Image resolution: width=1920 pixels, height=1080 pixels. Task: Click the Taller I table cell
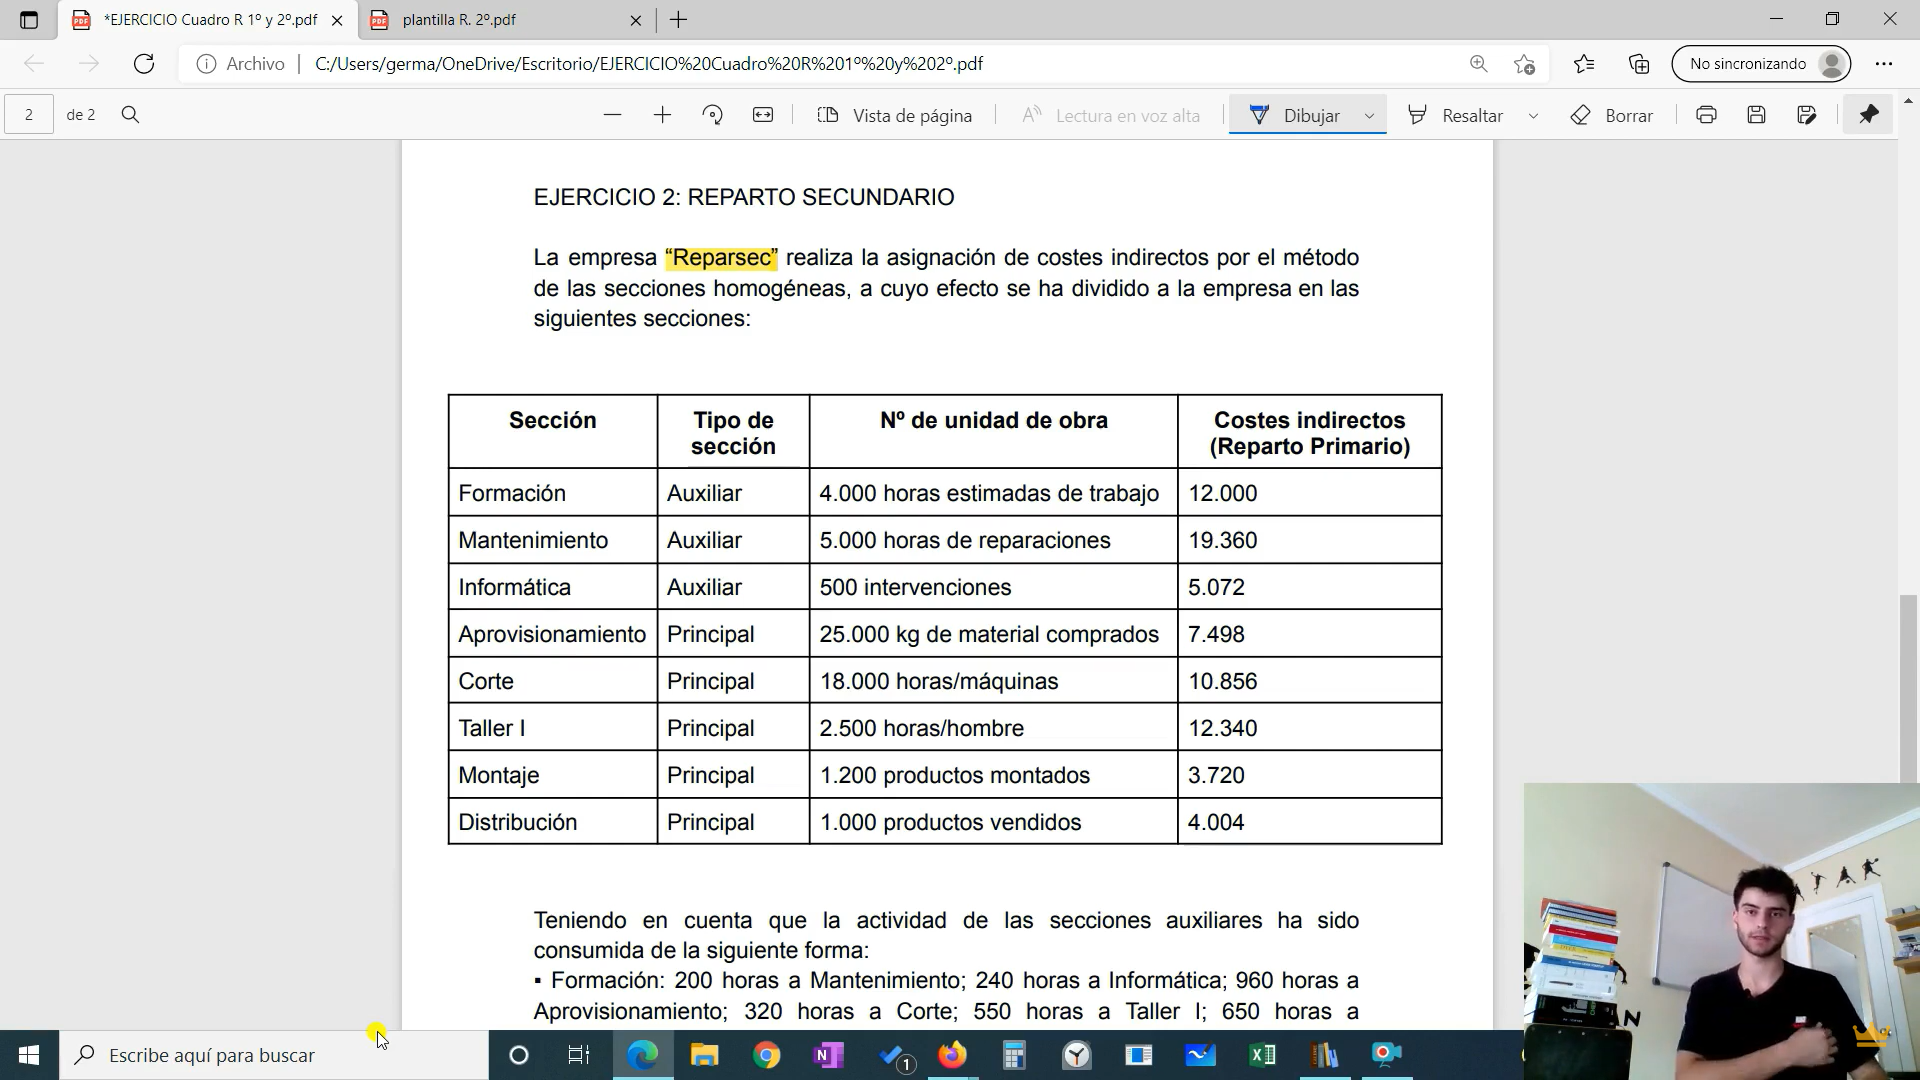pos(552,728)
